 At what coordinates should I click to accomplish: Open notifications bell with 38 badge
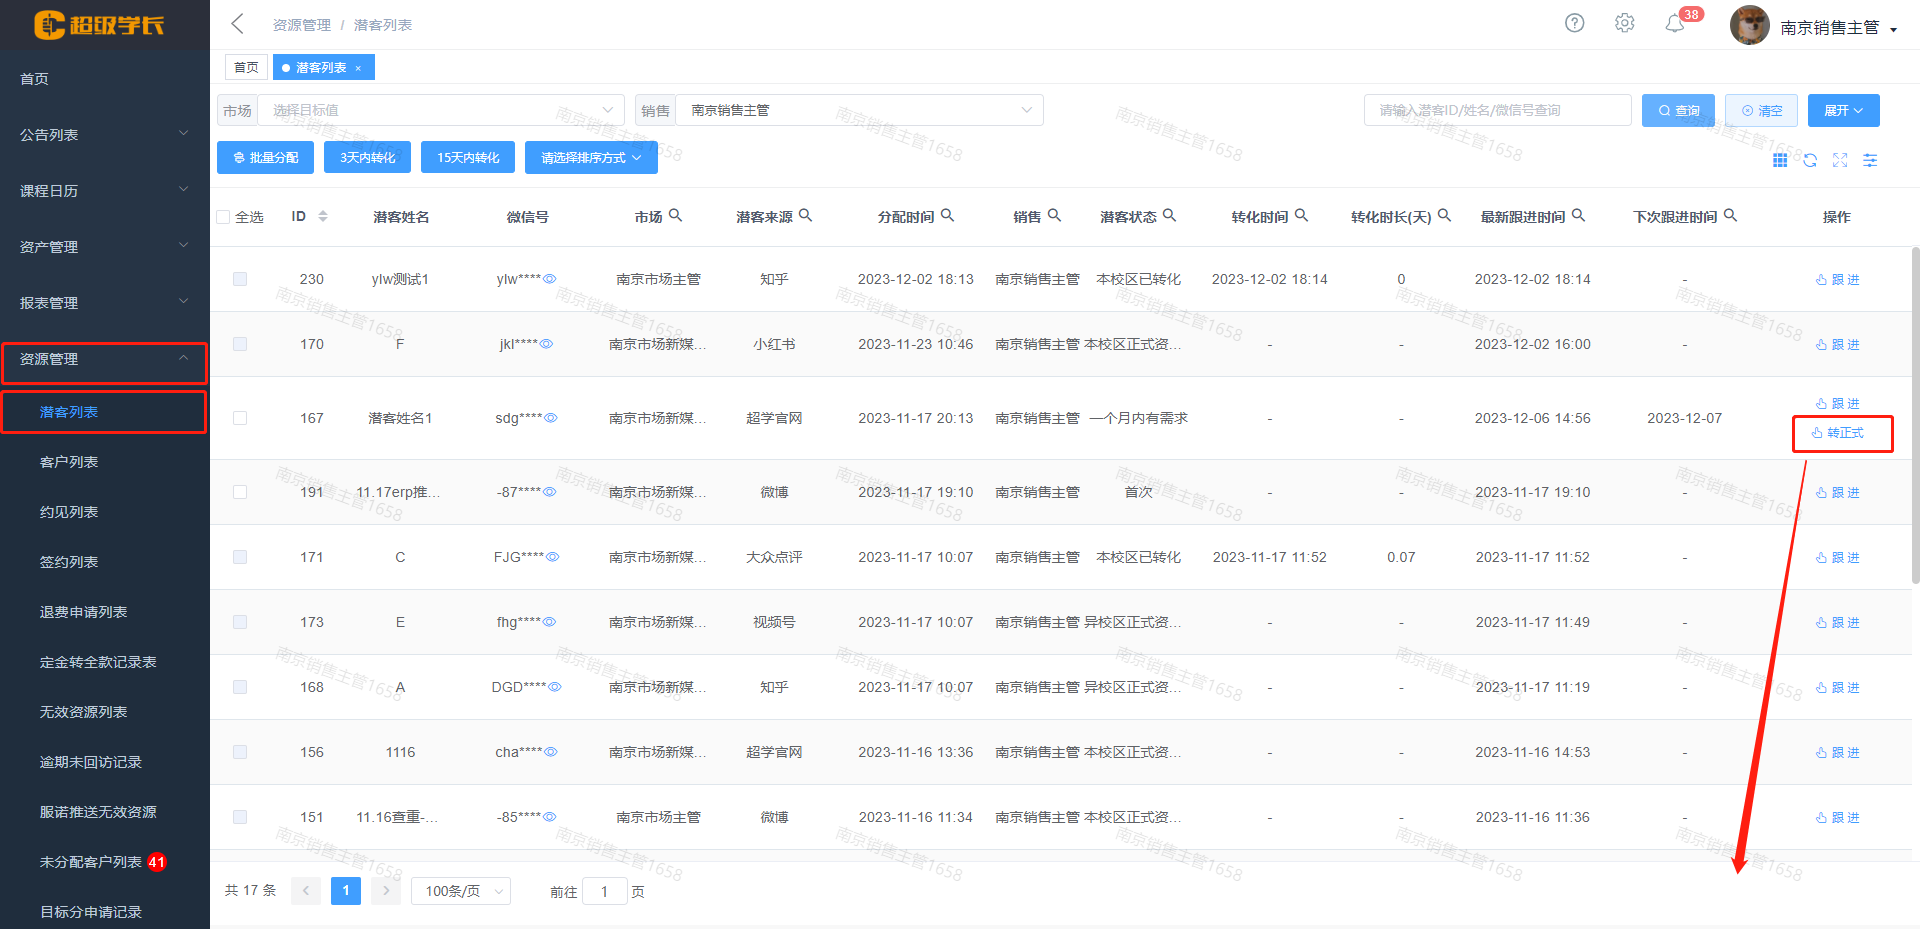coord(1675,24)
